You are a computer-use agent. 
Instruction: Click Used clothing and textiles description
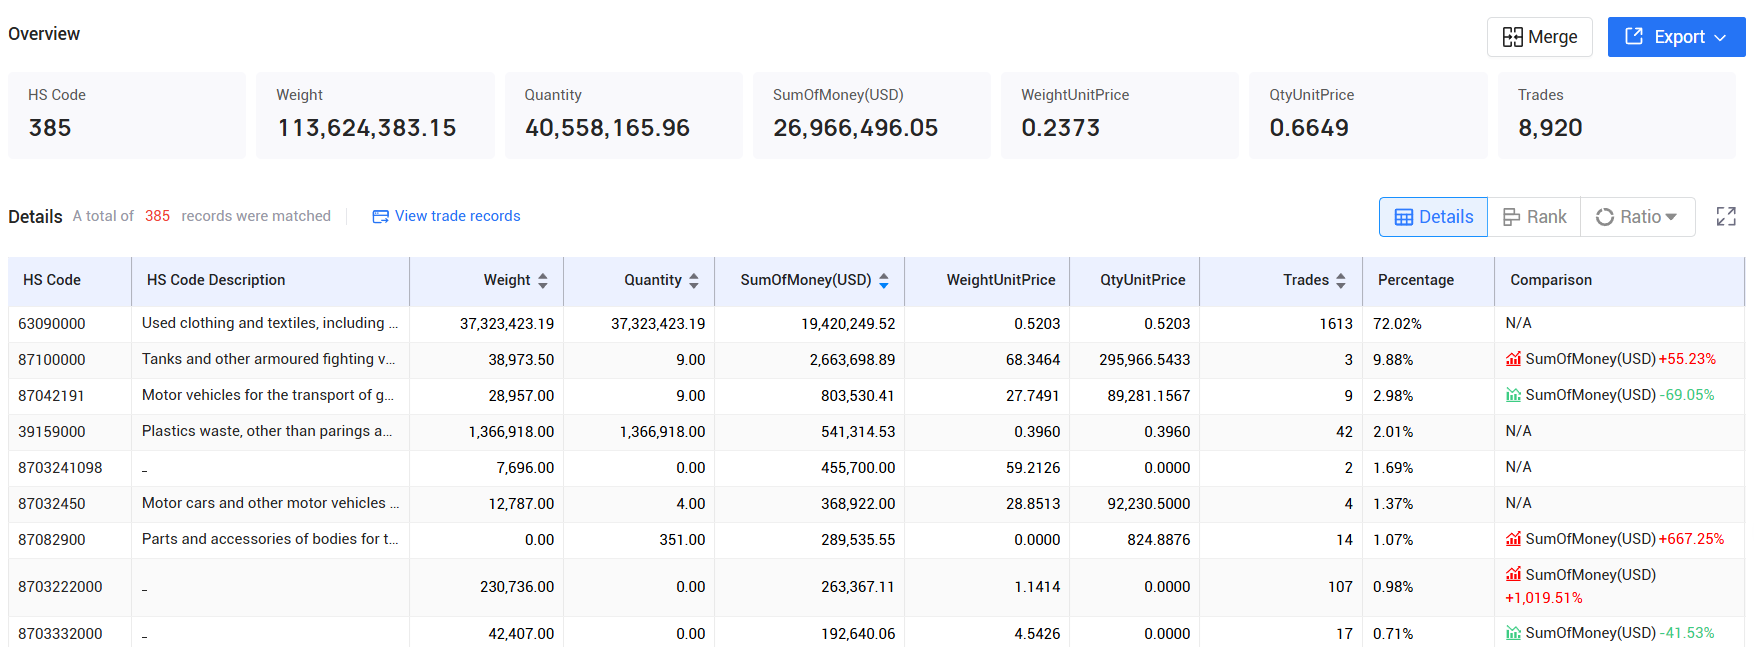[270, 323]
